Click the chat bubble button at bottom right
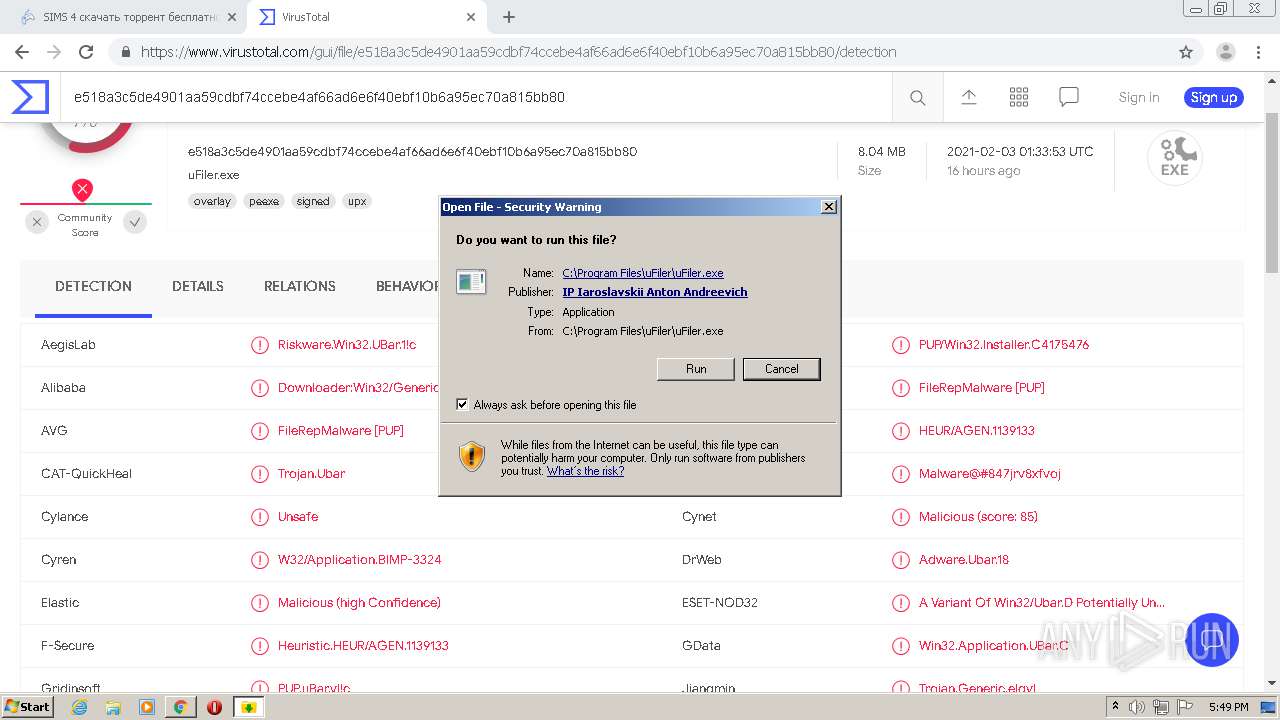This screenshot has width=1280, height=720. point(1212,640)
